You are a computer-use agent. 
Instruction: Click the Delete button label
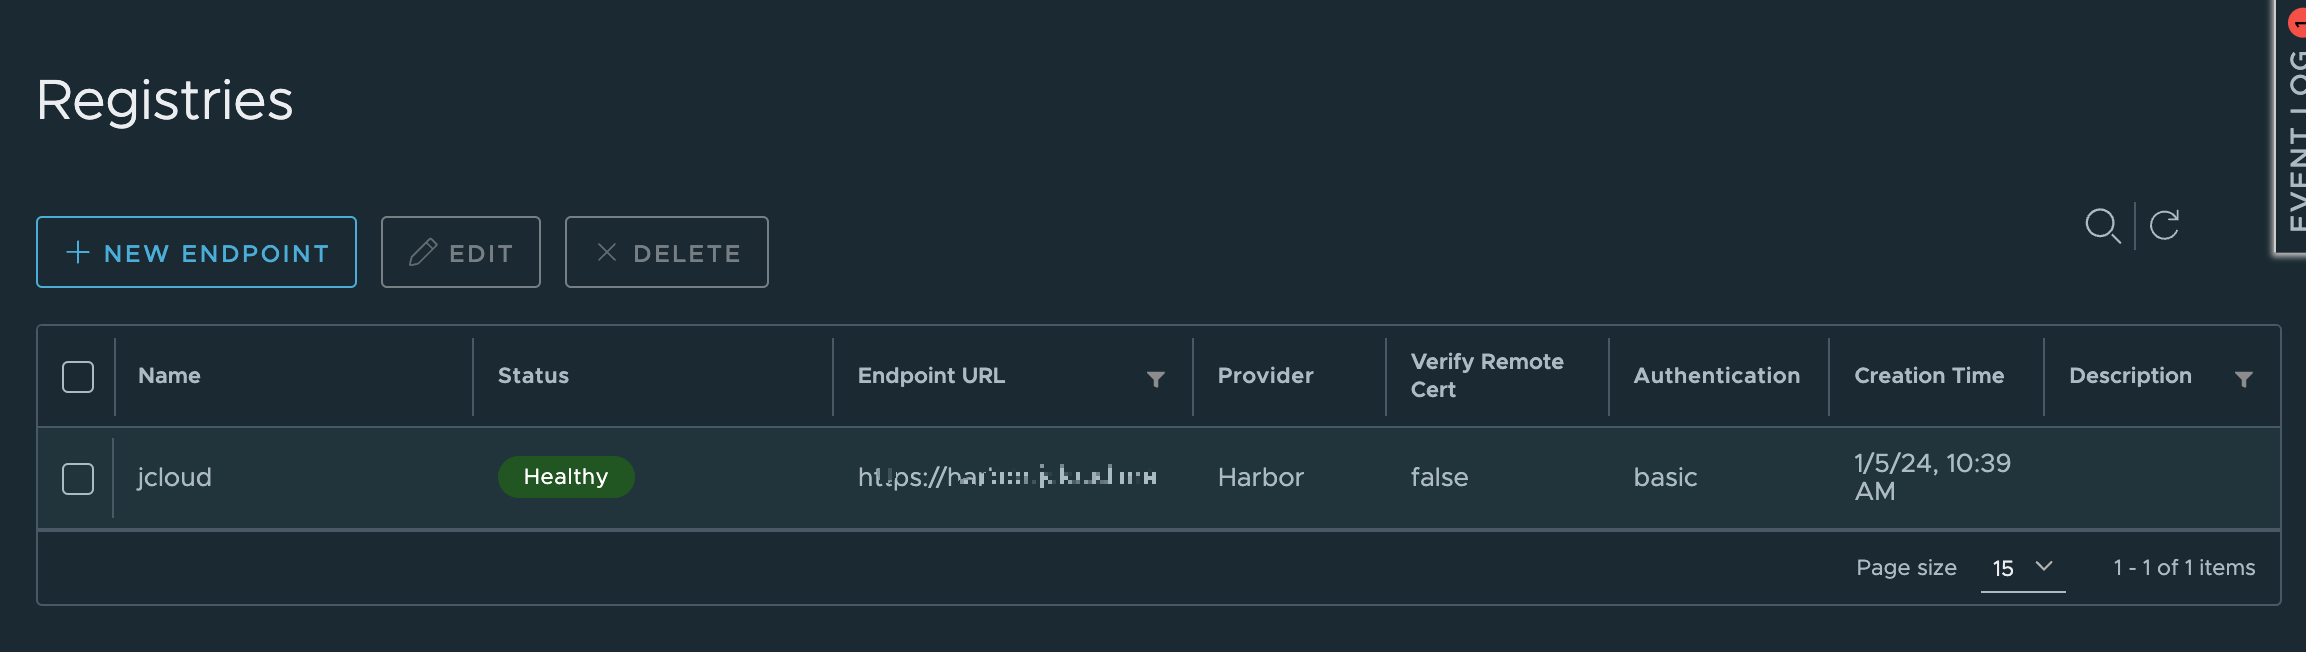(x=687, y=254)
